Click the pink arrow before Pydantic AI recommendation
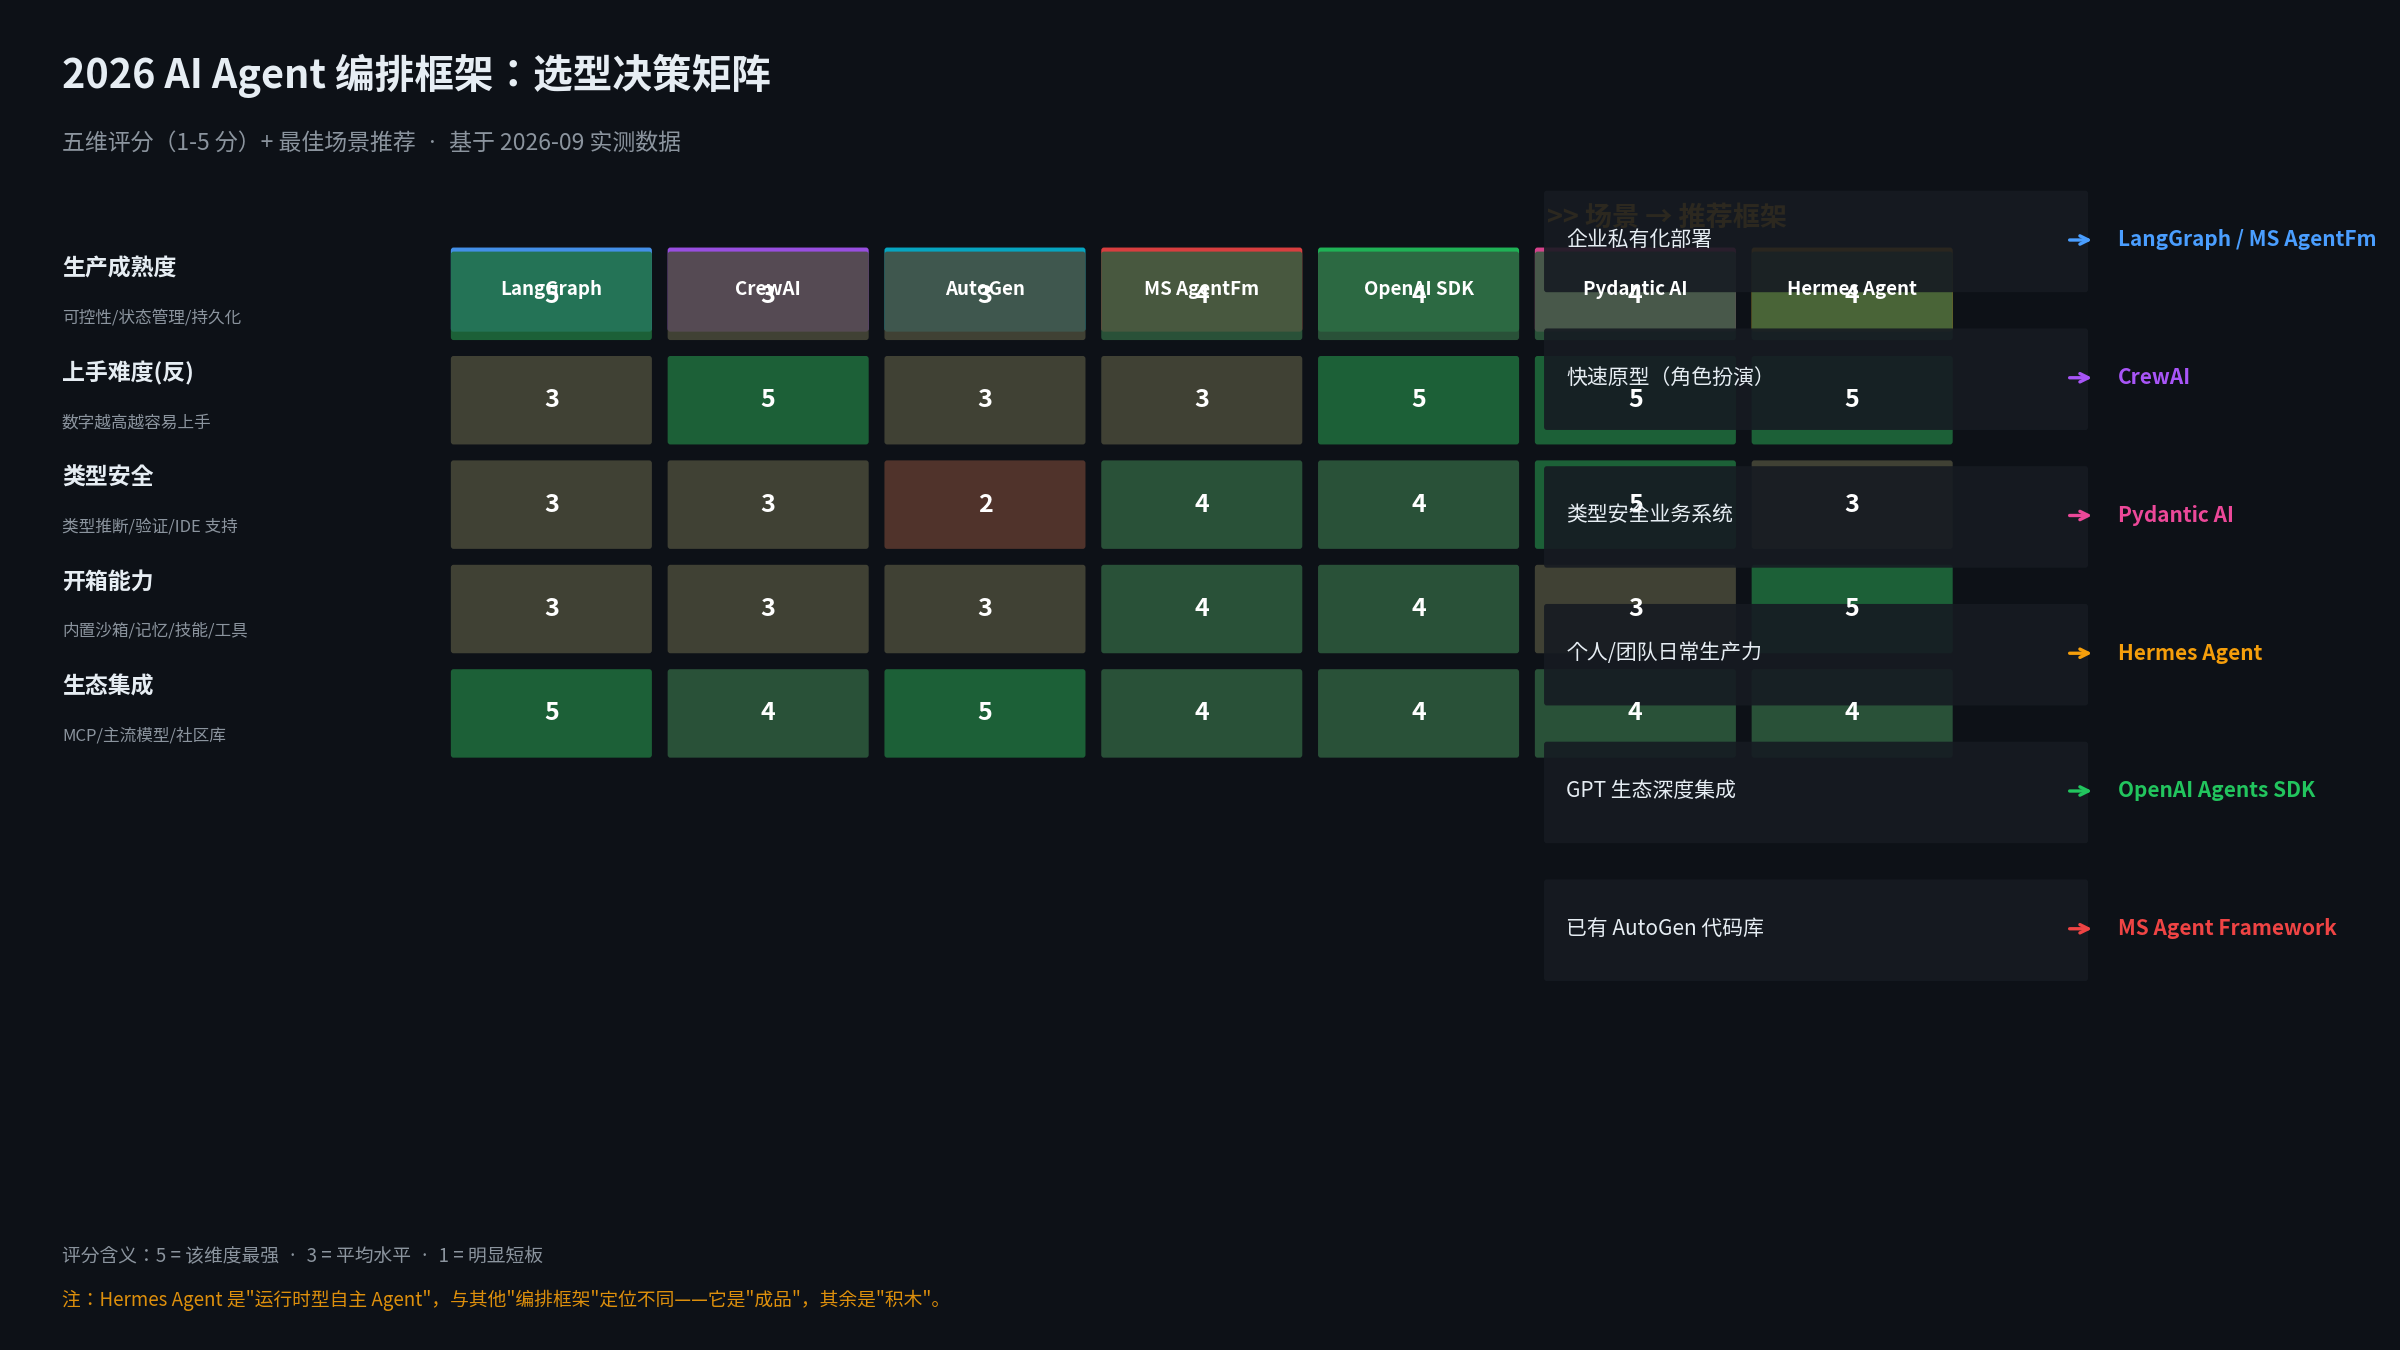This screenshot has height=1350, width=2400. (x=2078, y=516)
